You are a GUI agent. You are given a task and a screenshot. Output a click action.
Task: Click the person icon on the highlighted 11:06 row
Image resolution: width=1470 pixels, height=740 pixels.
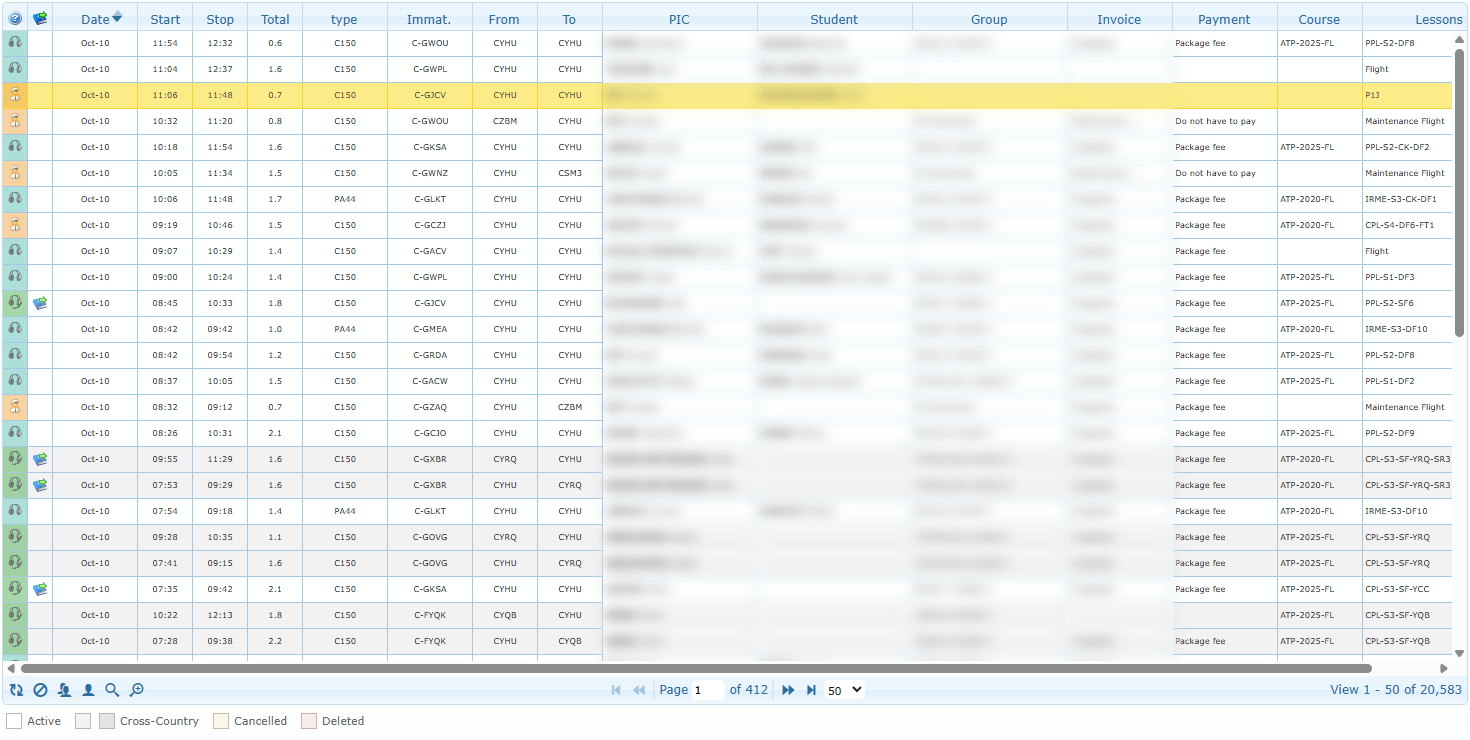point(15,95)
